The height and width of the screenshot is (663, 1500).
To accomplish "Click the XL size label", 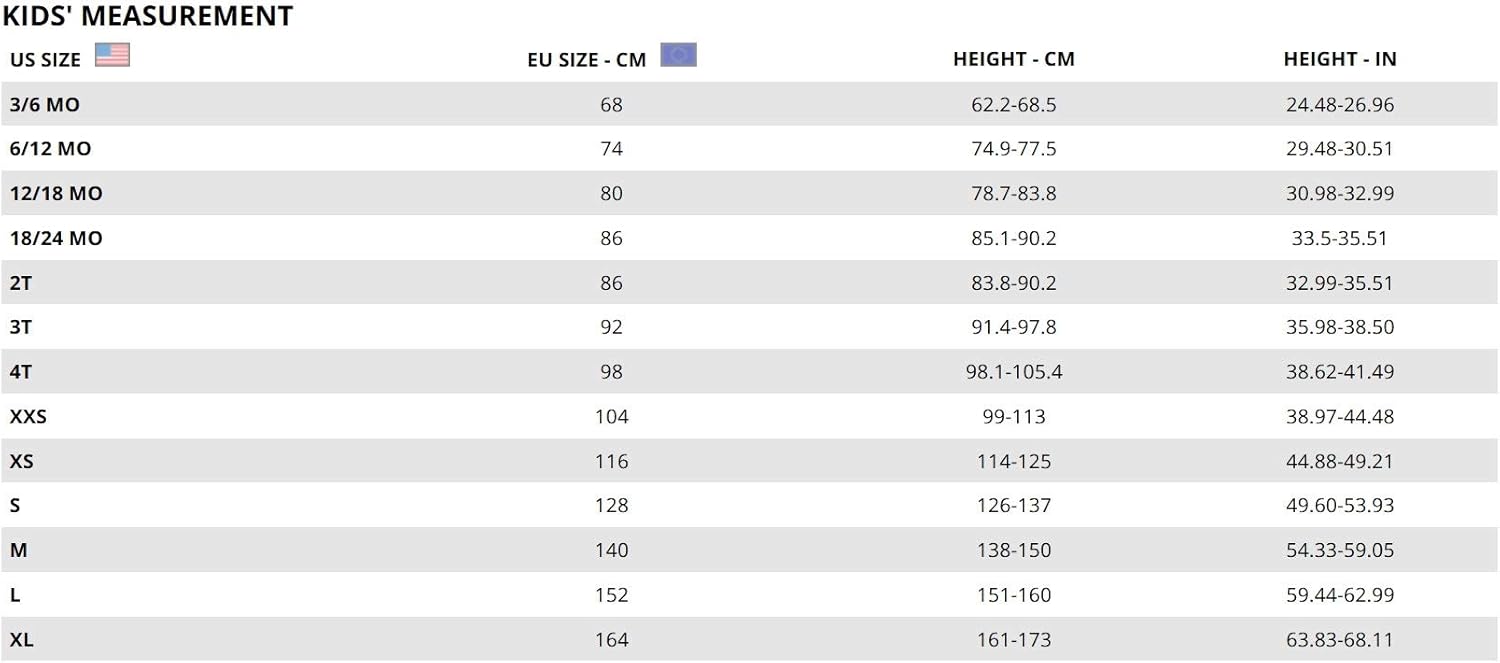I will click(x=21, y=639).
